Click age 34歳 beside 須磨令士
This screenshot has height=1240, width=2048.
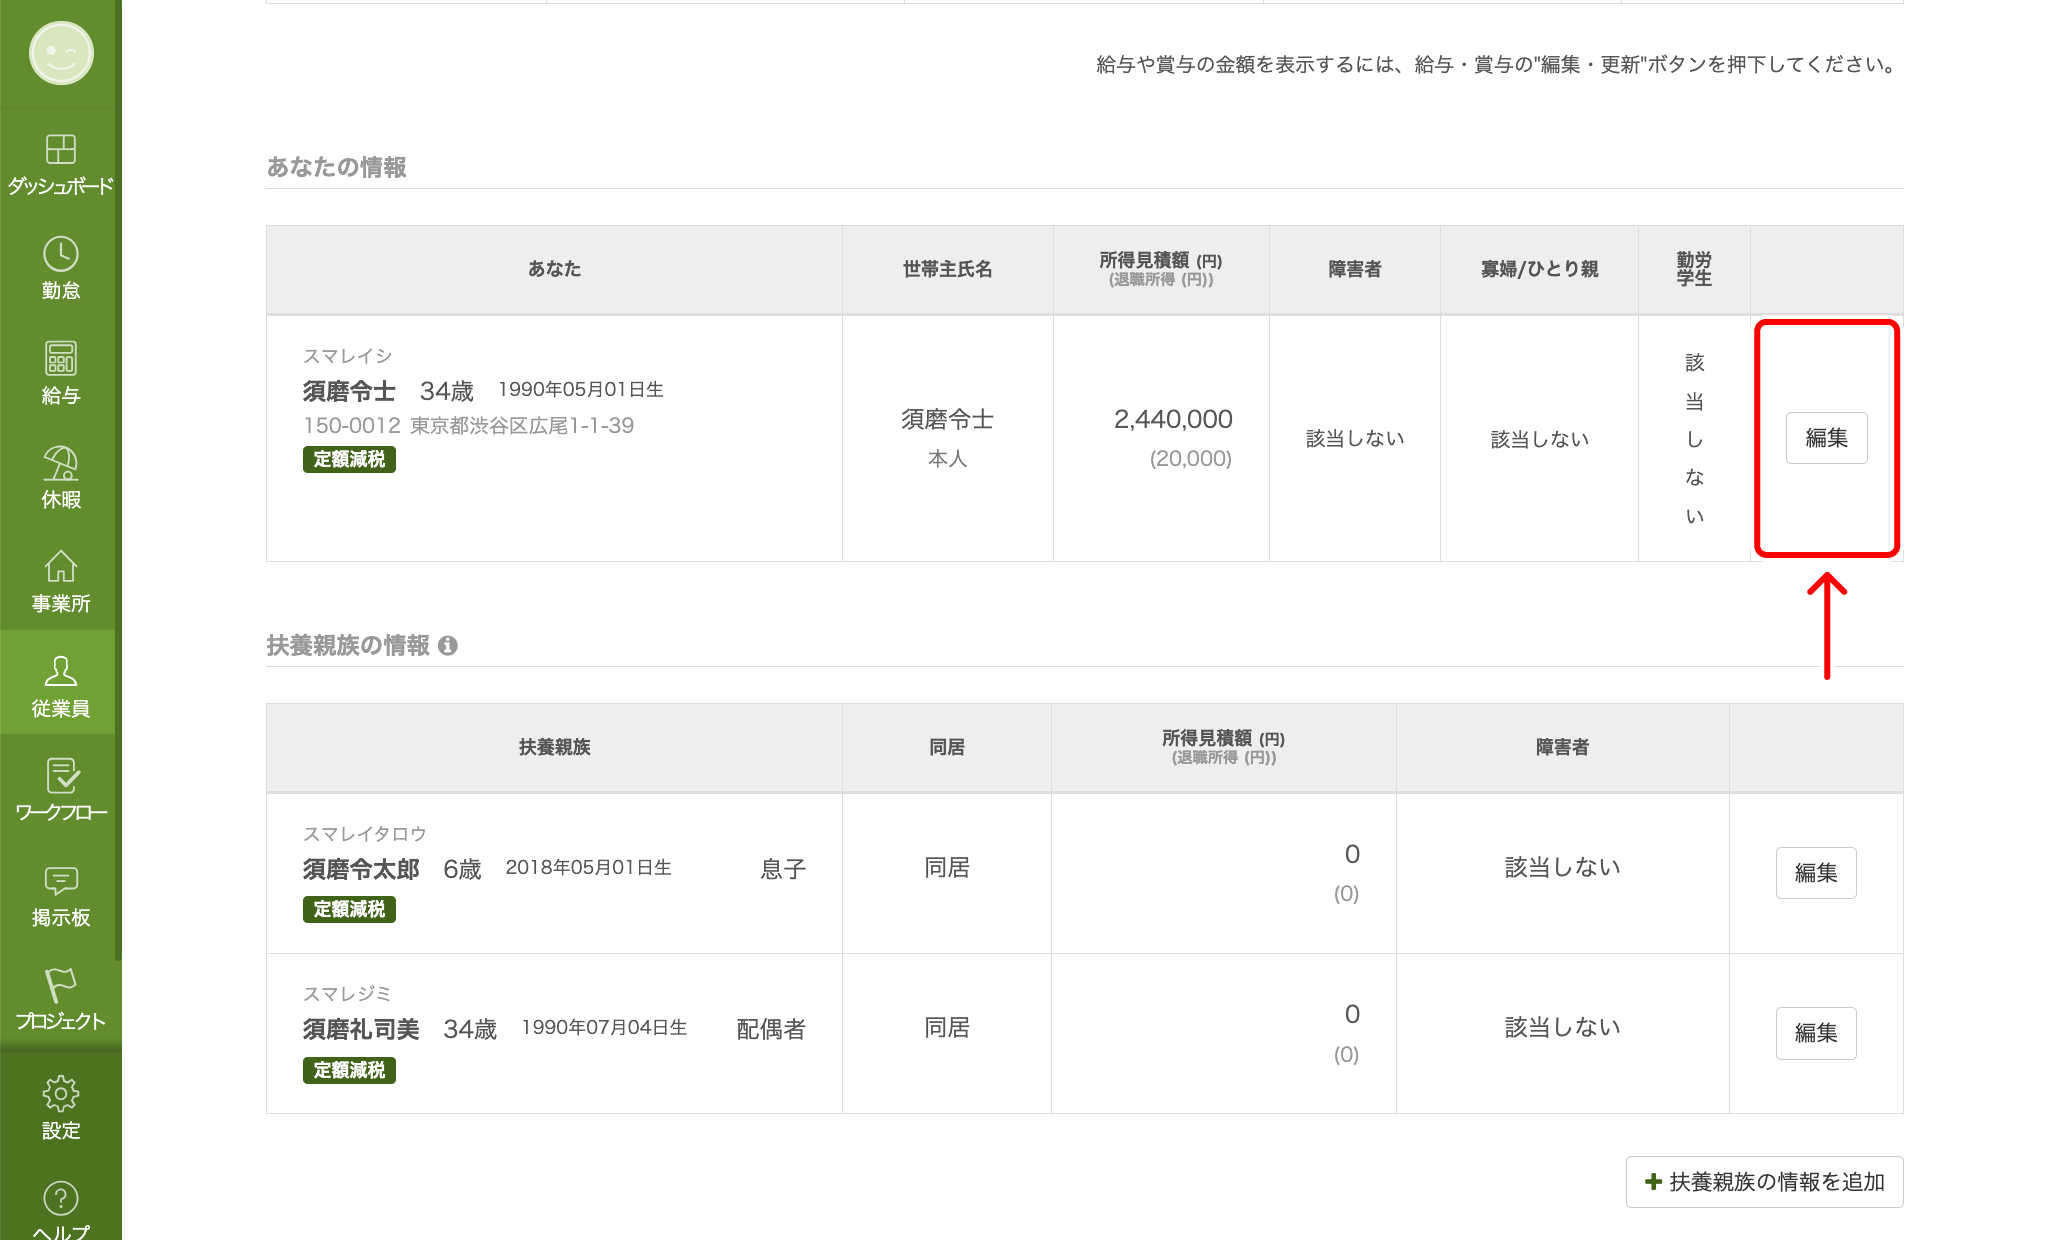[x=447, y=391]
